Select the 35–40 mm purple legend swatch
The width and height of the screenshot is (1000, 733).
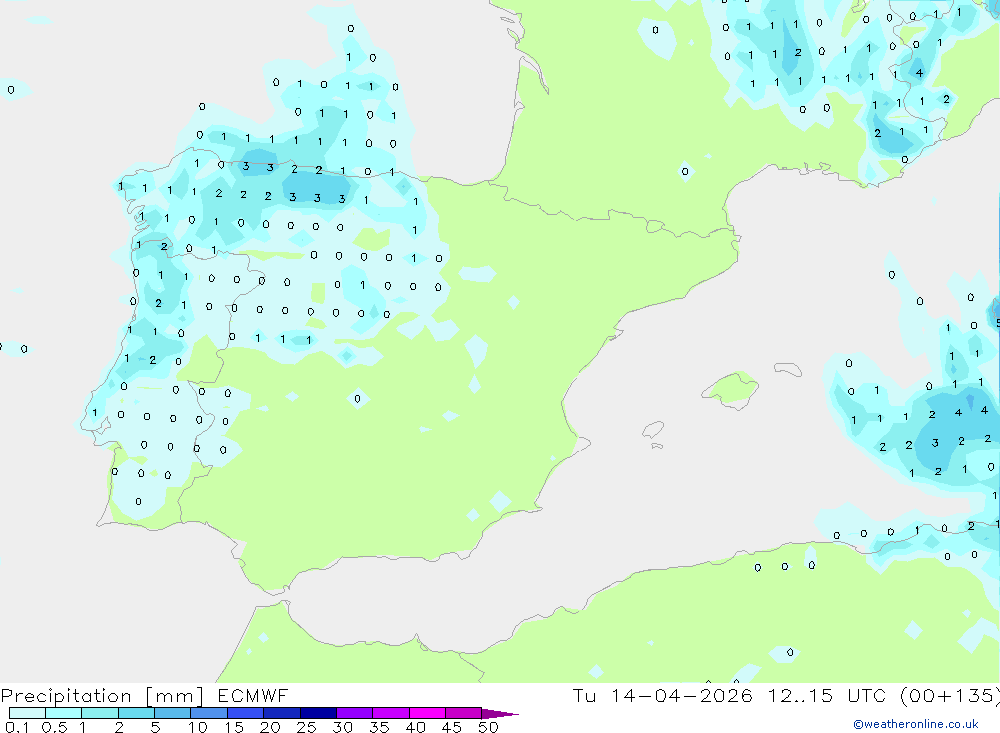(391, 713)
